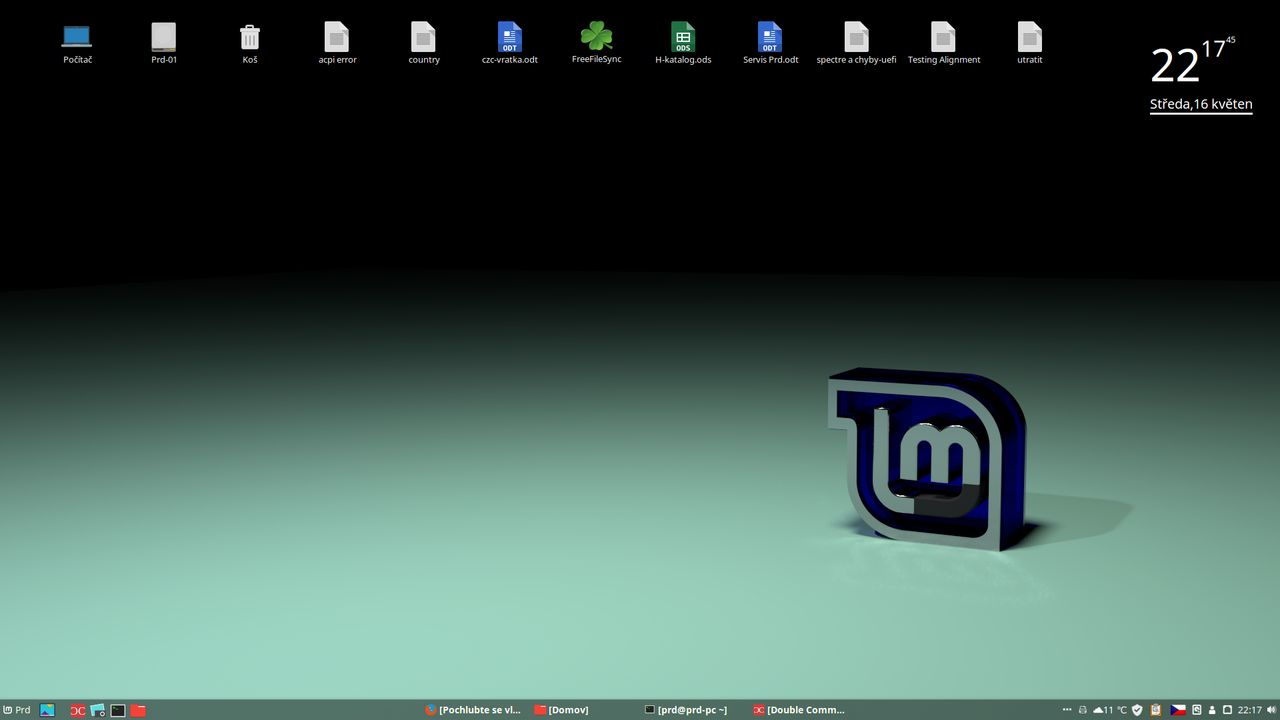Switch to the Double Commander taskbar window
Screen dimensions: 1280x720
(799, 710)
